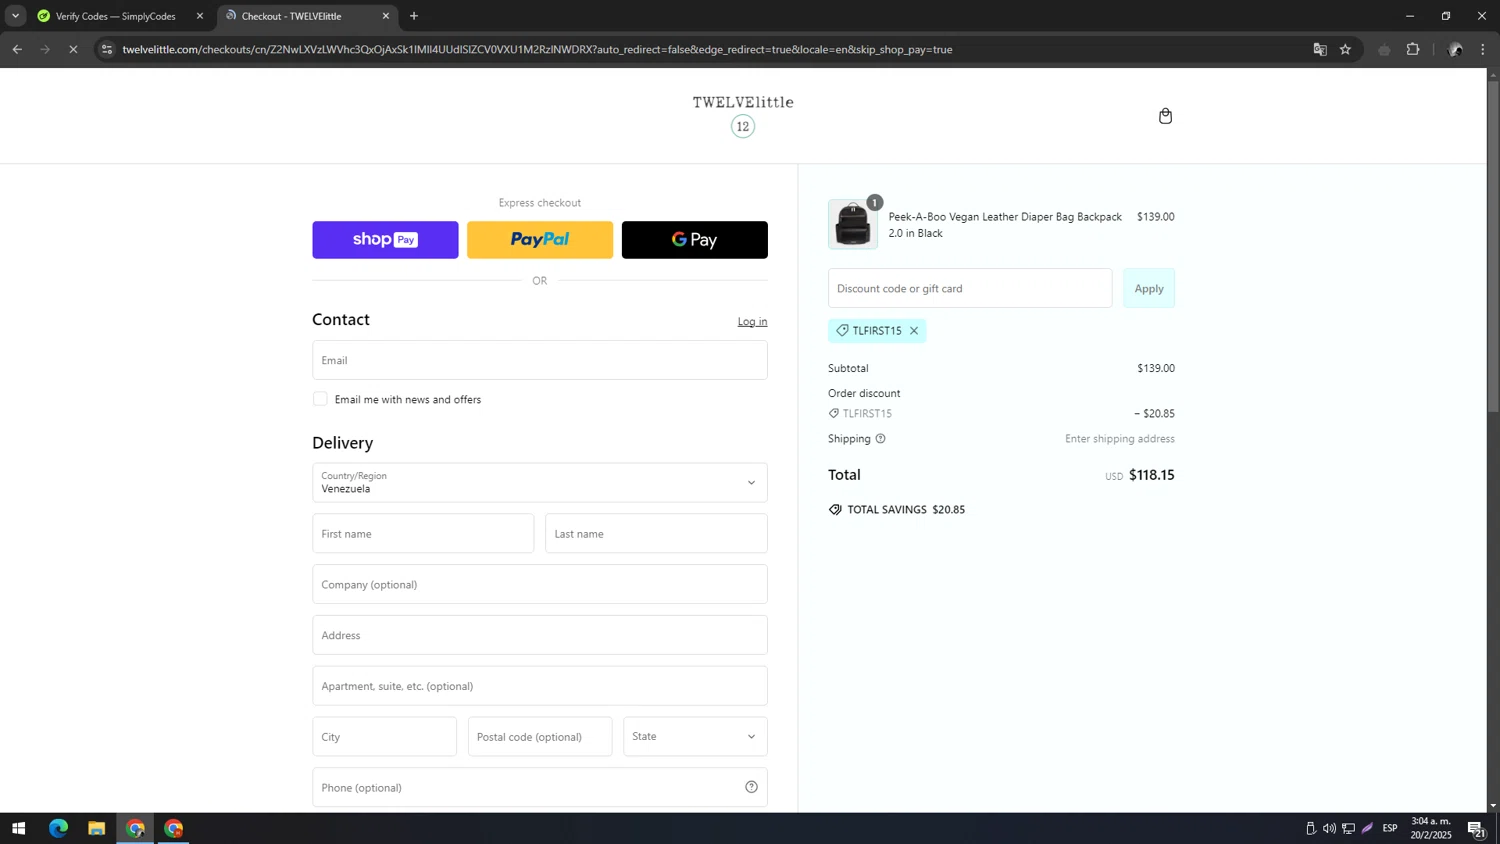Open a new browser tab
Image resolution: width=1500 pixels, height=844 pixels.
(414, 16)
